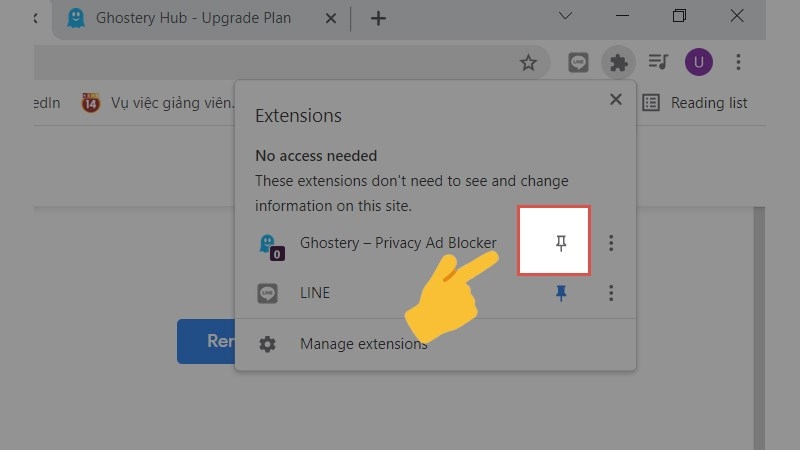Open the media controls icon

658,62
